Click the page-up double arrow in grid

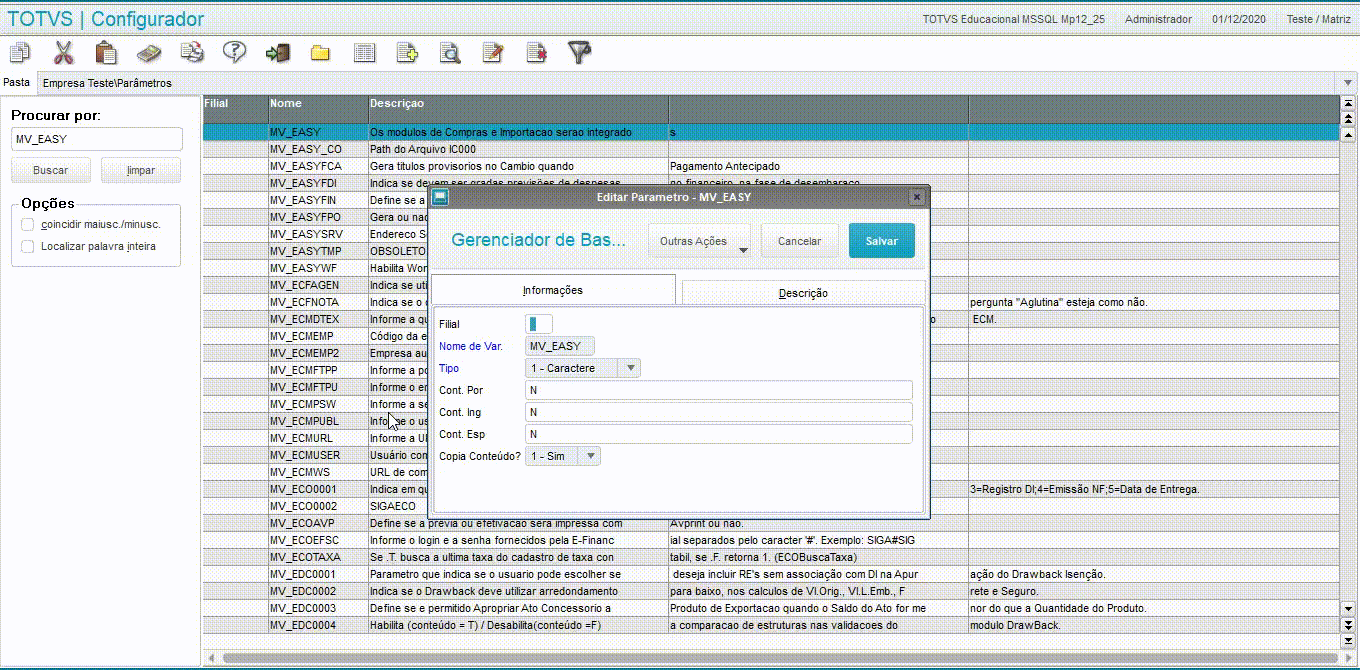click(x=1348, y=118)
